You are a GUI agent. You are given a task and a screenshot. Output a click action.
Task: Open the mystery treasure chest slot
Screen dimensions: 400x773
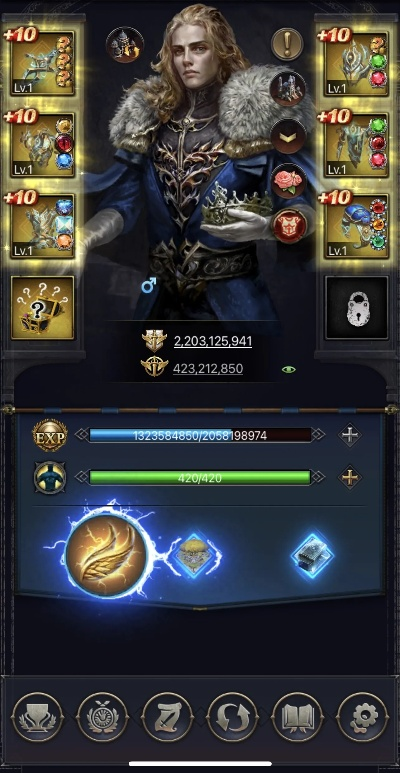click(42, 308)
